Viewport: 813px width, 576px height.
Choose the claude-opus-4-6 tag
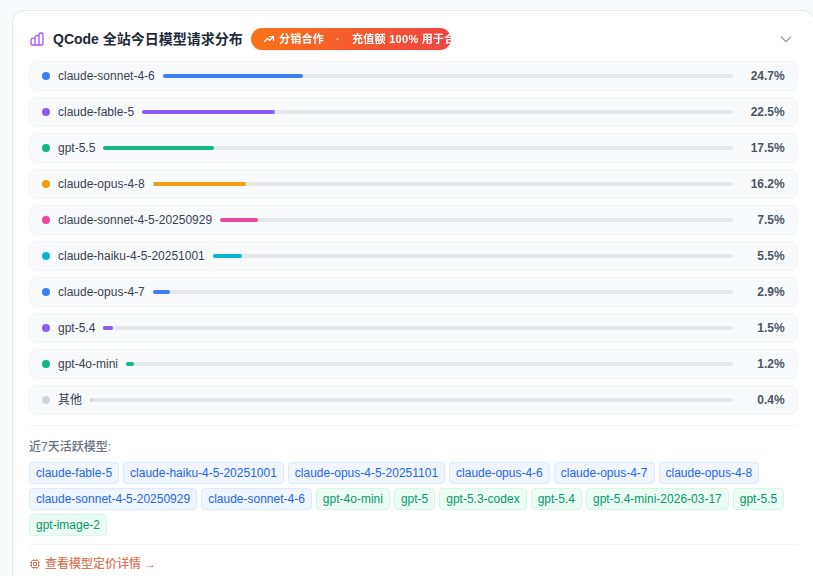click(x=499, y=473)
